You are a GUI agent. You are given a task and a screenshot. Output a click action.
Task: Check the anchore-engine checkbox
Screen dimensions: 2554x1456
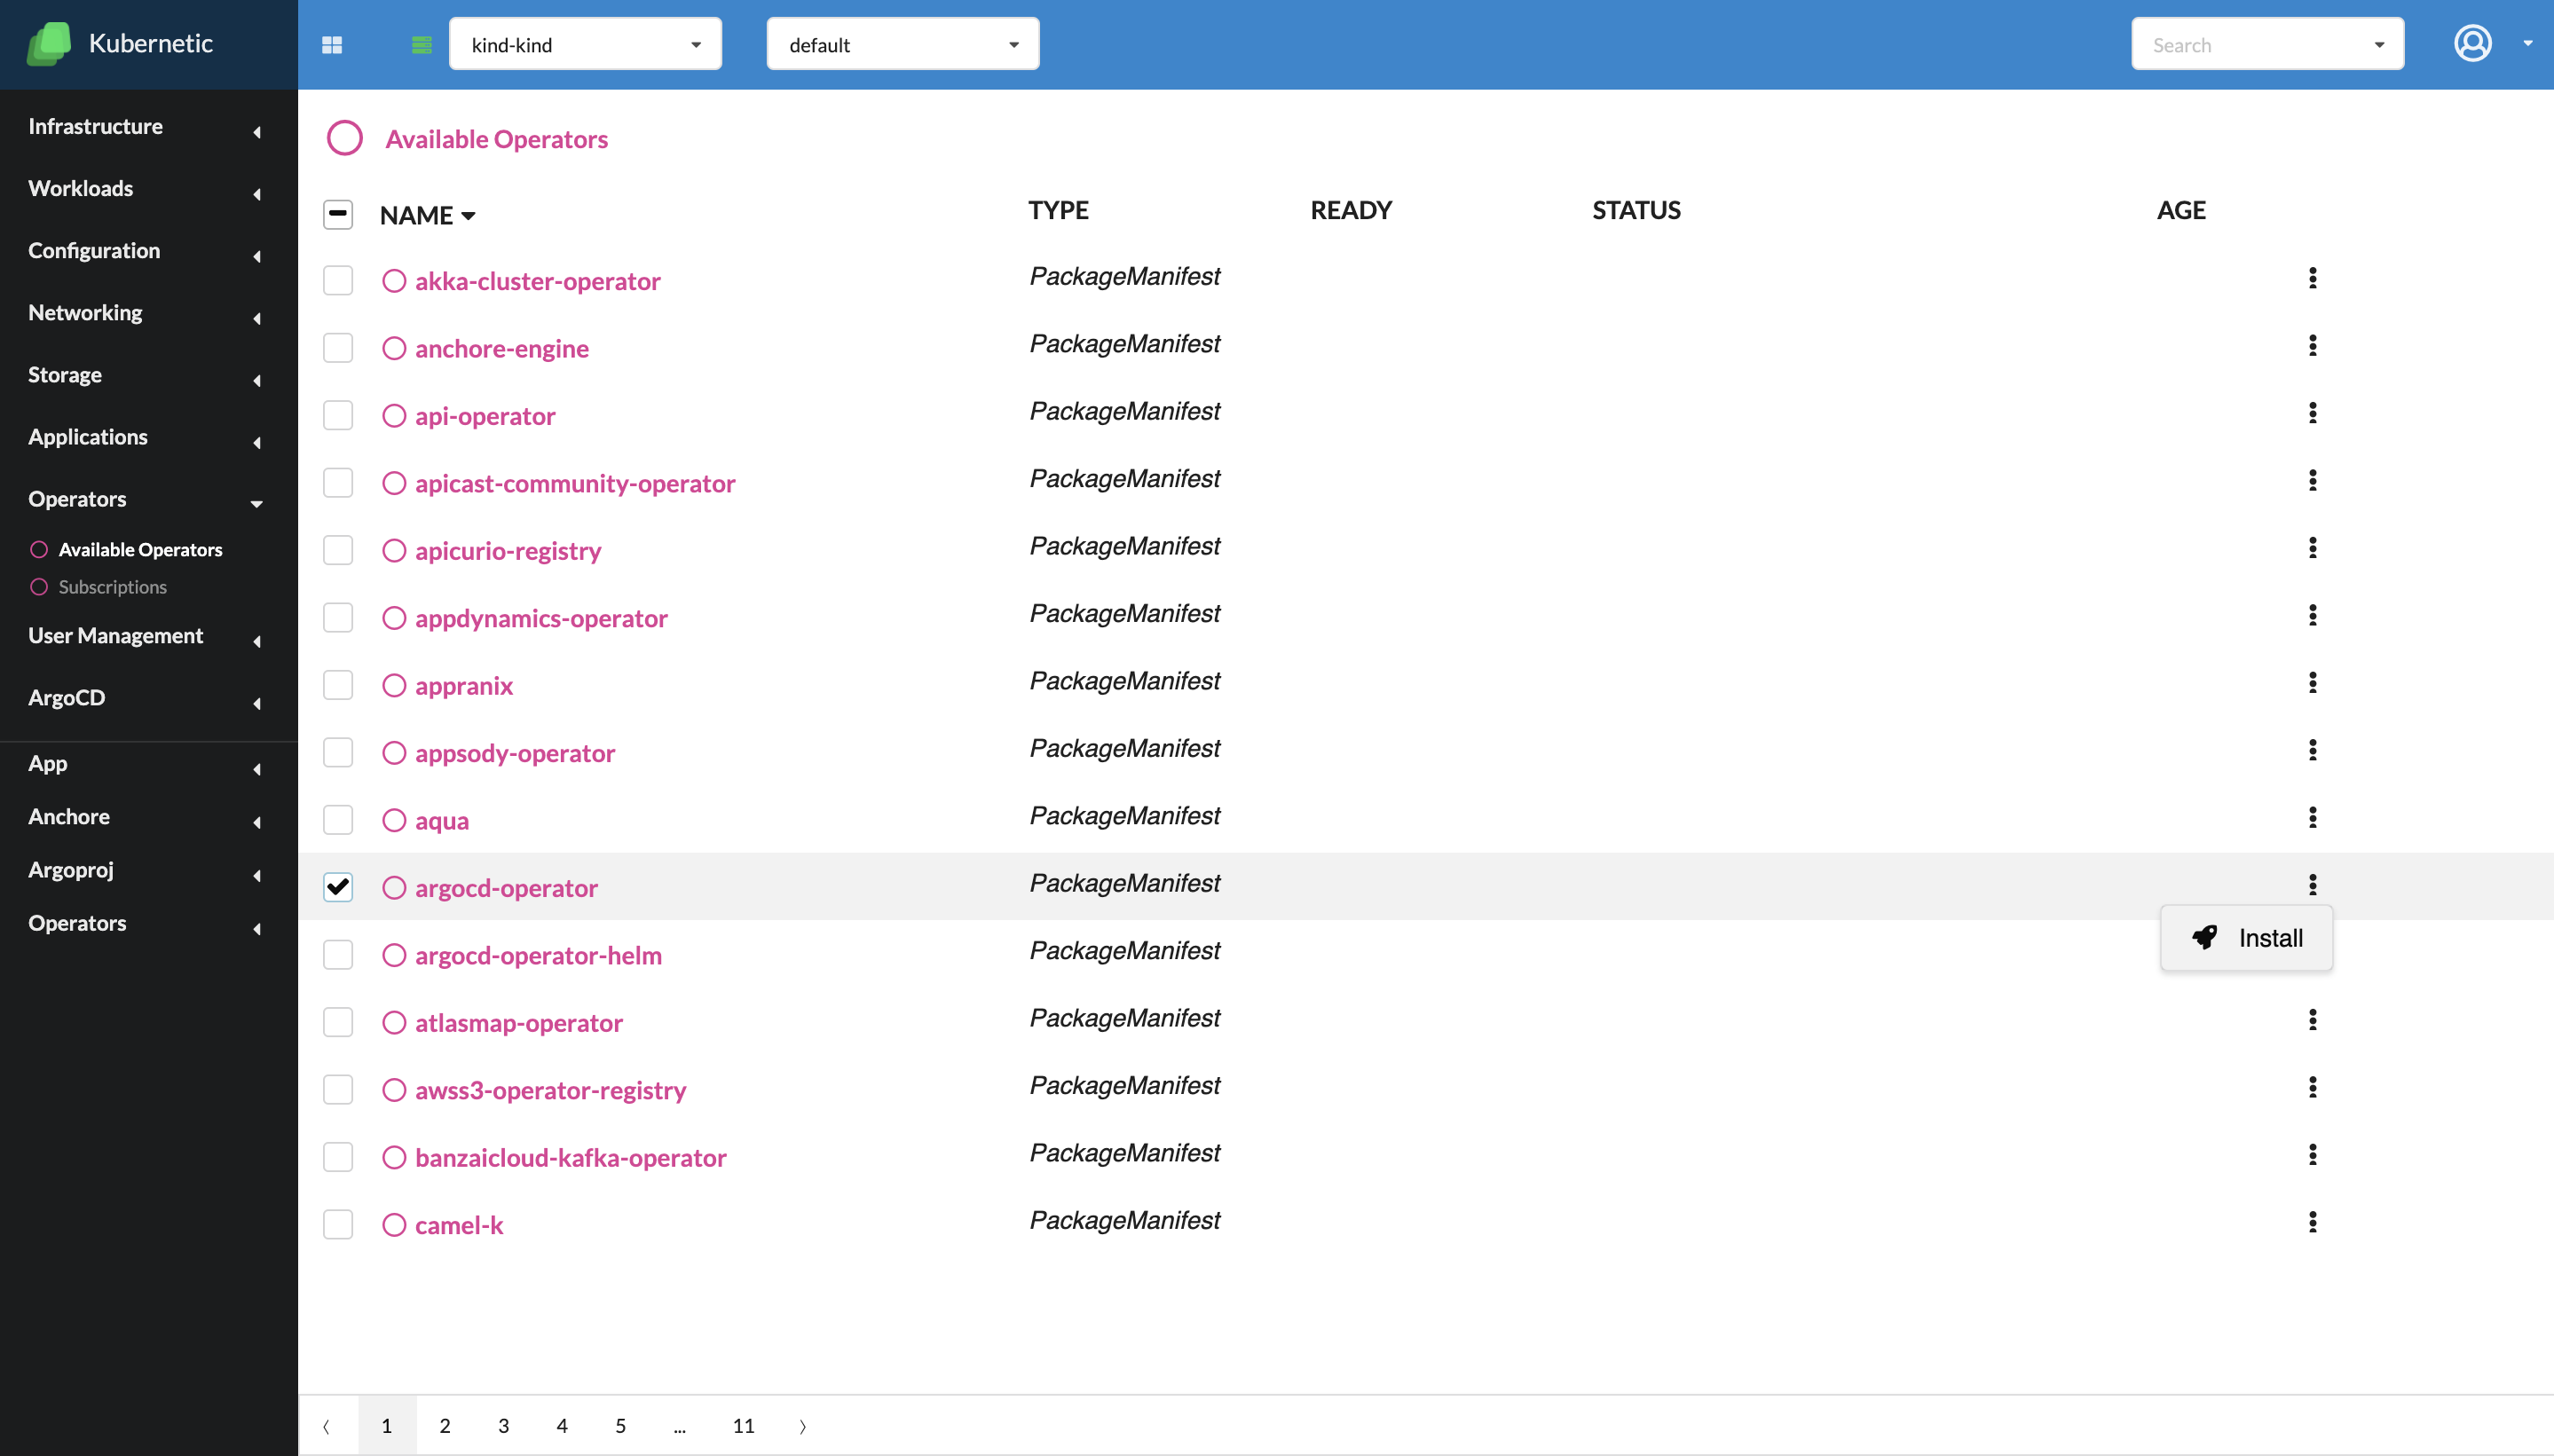(338, 348)
